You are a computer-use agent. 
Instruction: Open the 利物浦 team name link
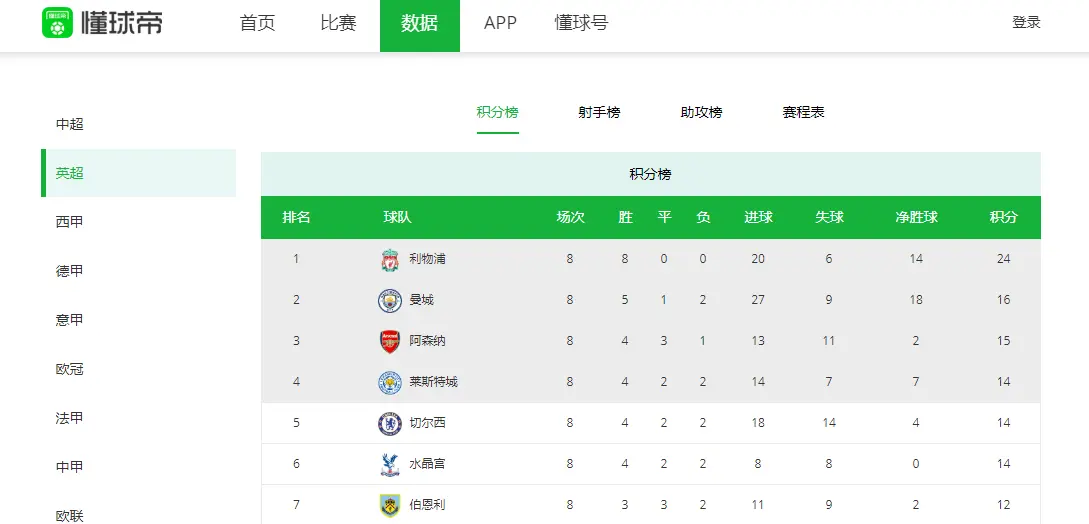427,259
